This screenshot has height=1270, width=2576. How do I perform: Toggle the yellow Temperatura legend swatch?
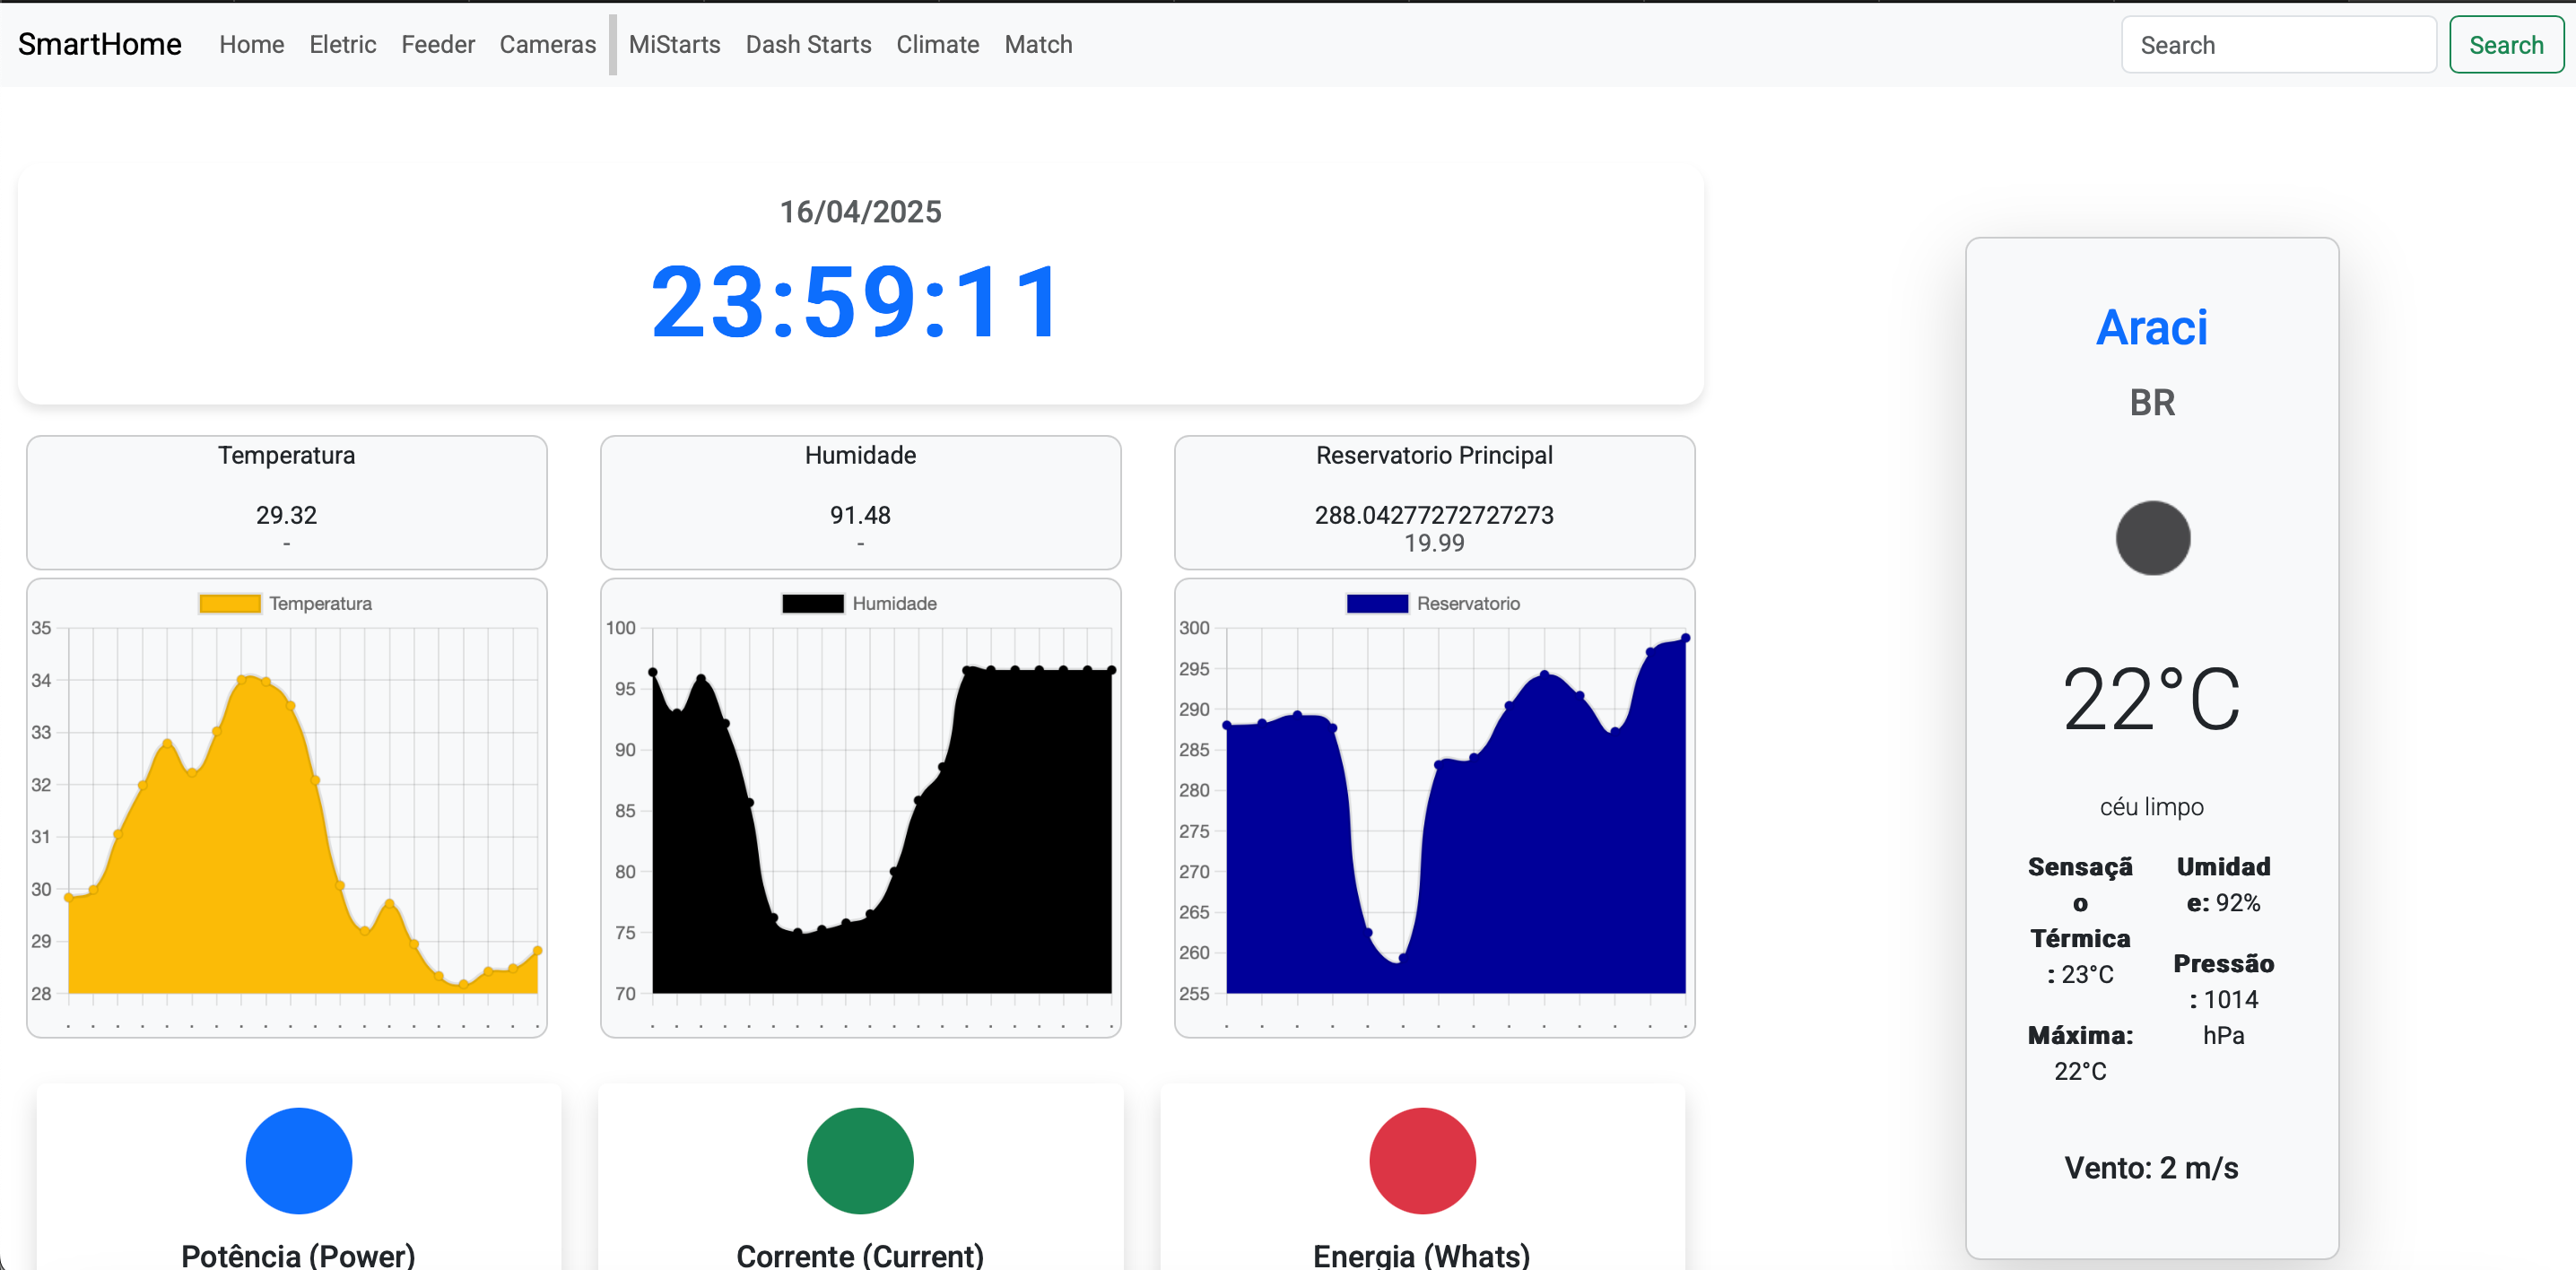pyautogui.click(x=230, y=604)
